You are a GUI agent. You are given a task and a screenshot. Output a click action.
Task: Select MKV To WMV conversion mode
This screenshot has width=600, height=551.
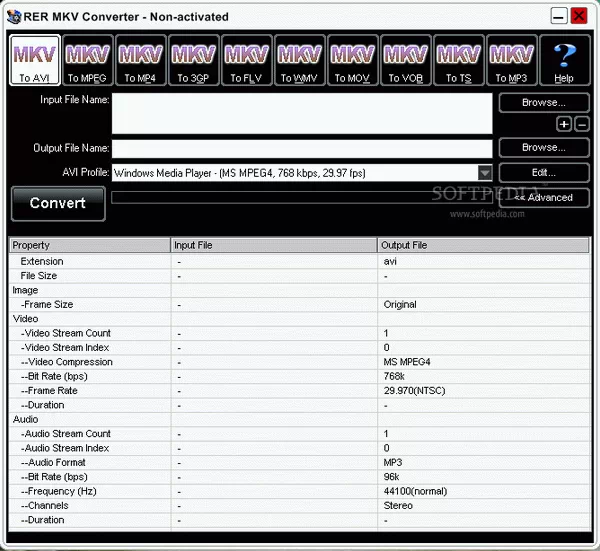pyautogui.click(x=300, y=60)
